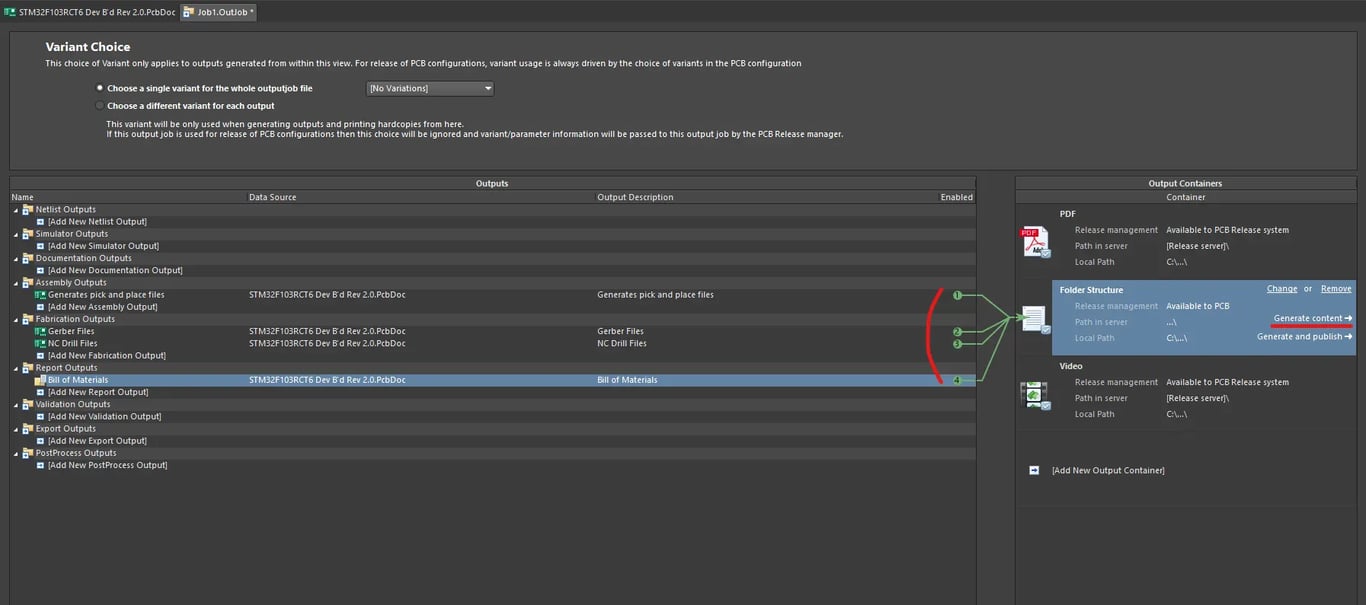Collapse the Report Outputs group
This screenshot has width=1366, height=605.
(x=16, y=368)
